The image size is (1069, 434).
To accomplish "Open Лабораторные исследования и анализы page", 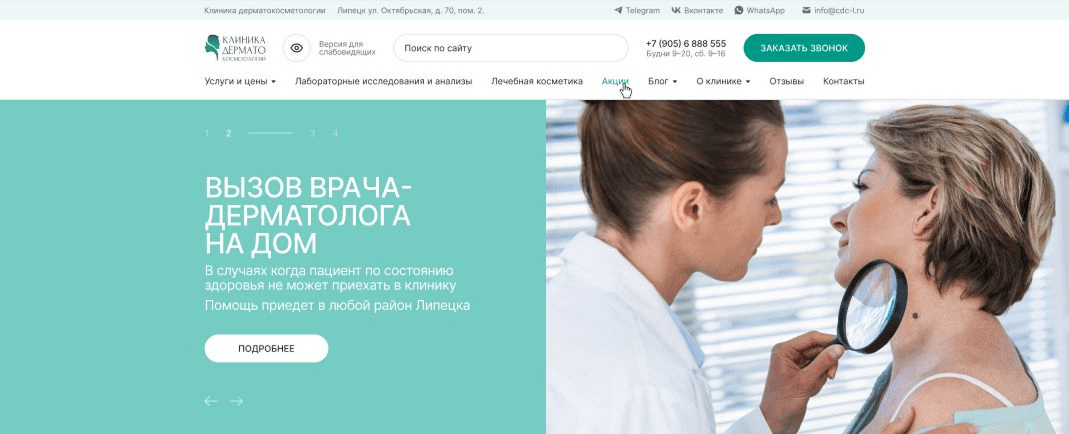I will tap(383, 81).
